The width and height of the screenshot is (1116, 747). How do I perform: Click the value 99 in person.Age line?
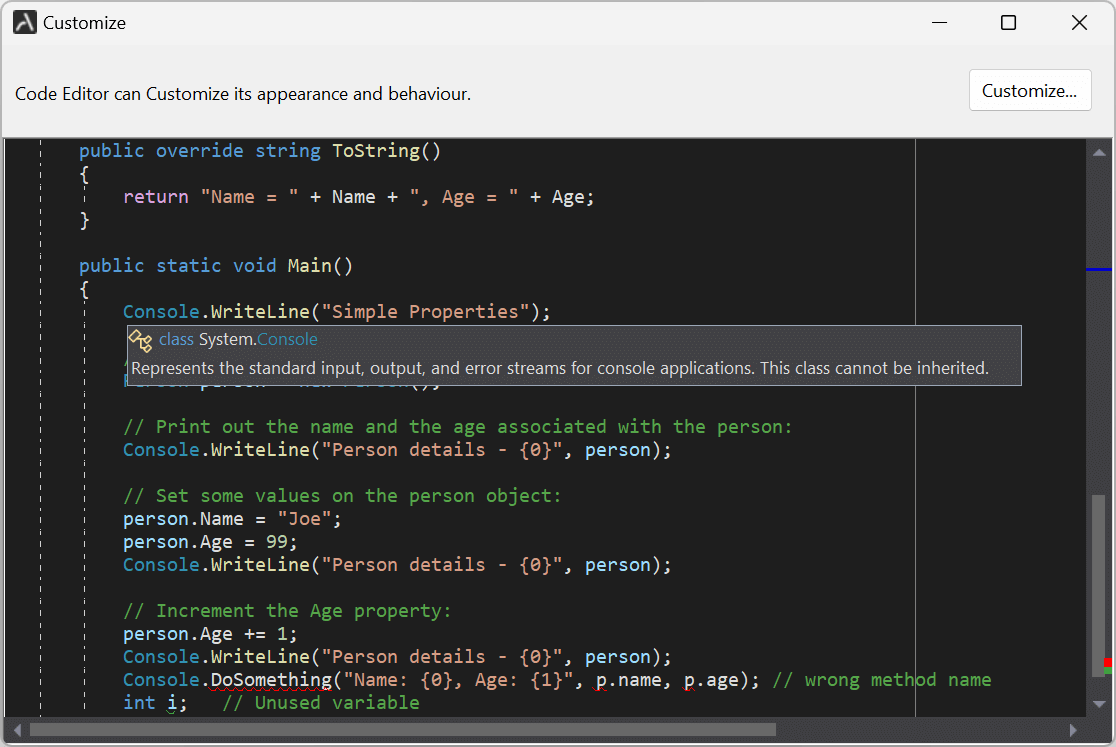276,542
